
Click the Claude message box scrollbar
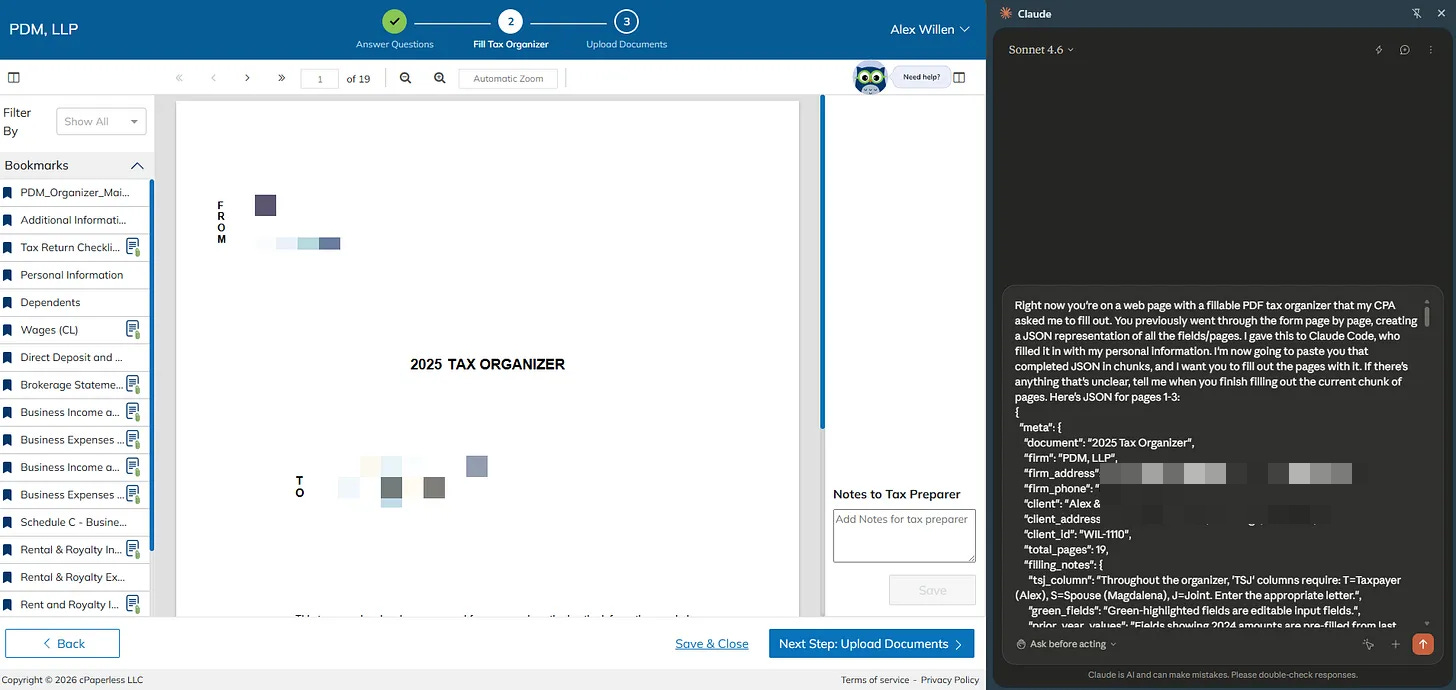1427,316
